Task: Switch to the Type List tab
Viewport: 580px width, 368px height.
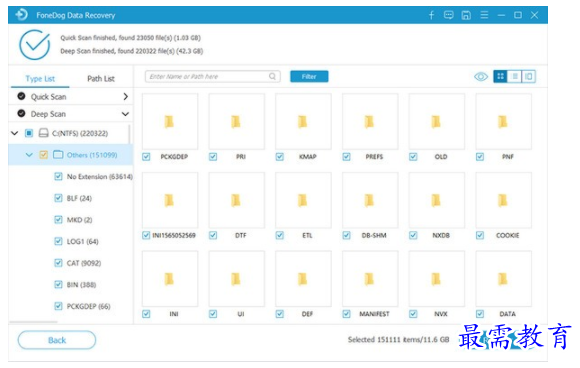Action: (x=40, y=78)
